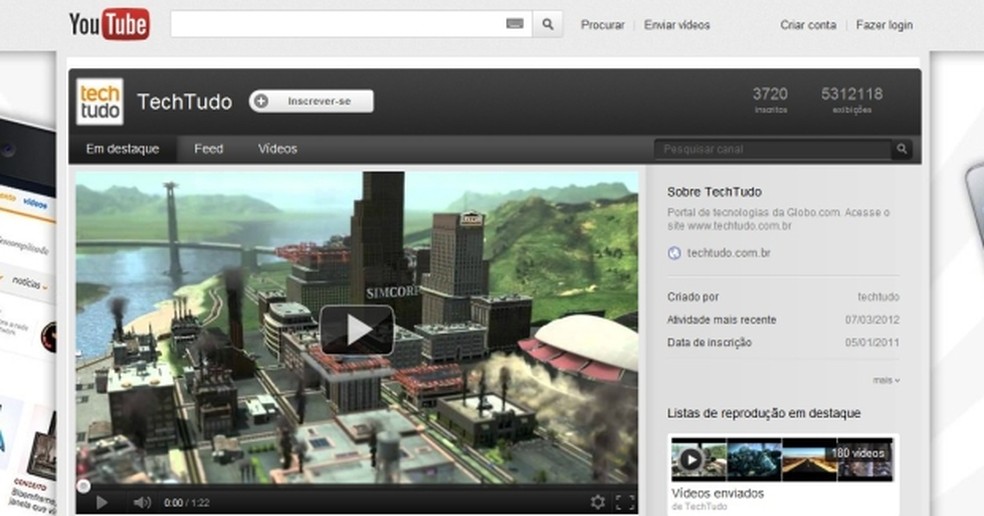Click the 3720 inscritos subscriber count
The height and width of the screenshot is (516, 984).
(x=770, y=100)
